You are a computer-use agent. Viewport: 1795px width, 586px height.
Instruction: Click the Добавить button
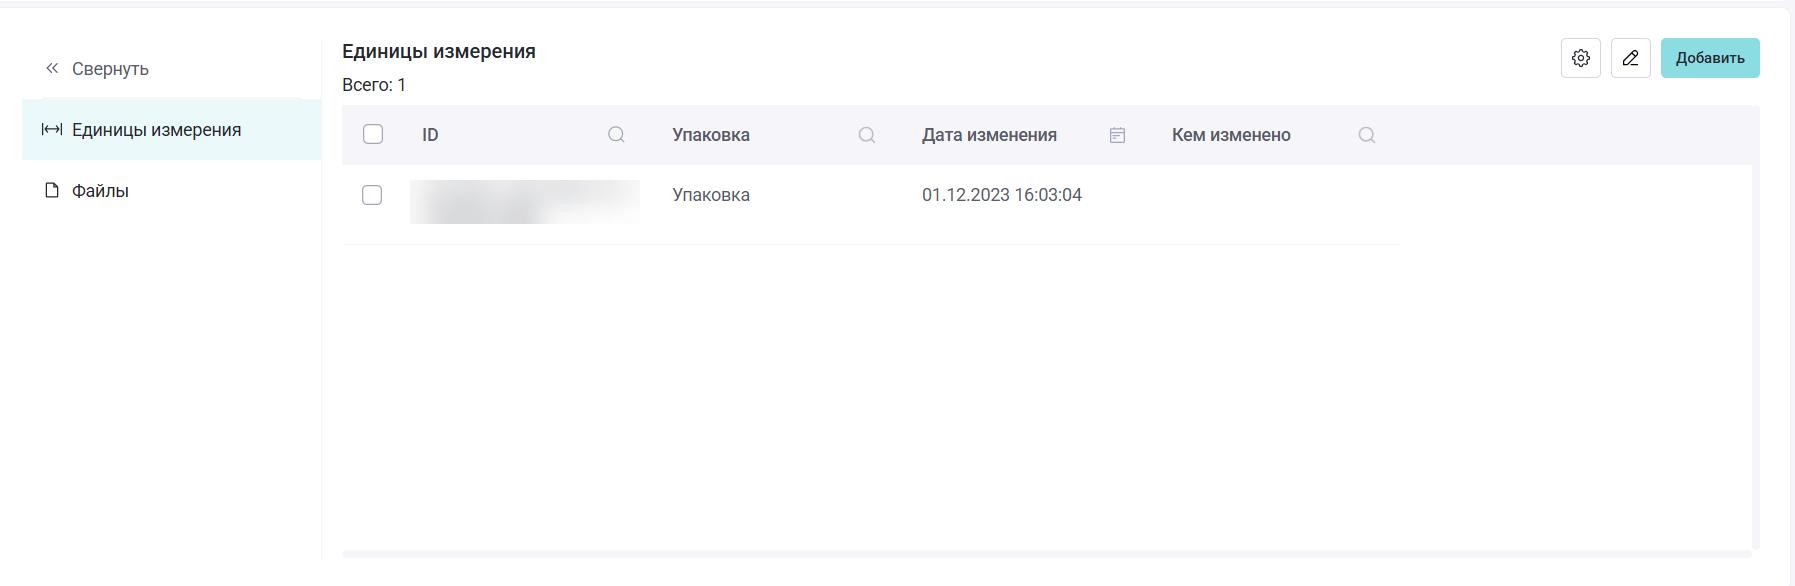[x=1710, y=58]
